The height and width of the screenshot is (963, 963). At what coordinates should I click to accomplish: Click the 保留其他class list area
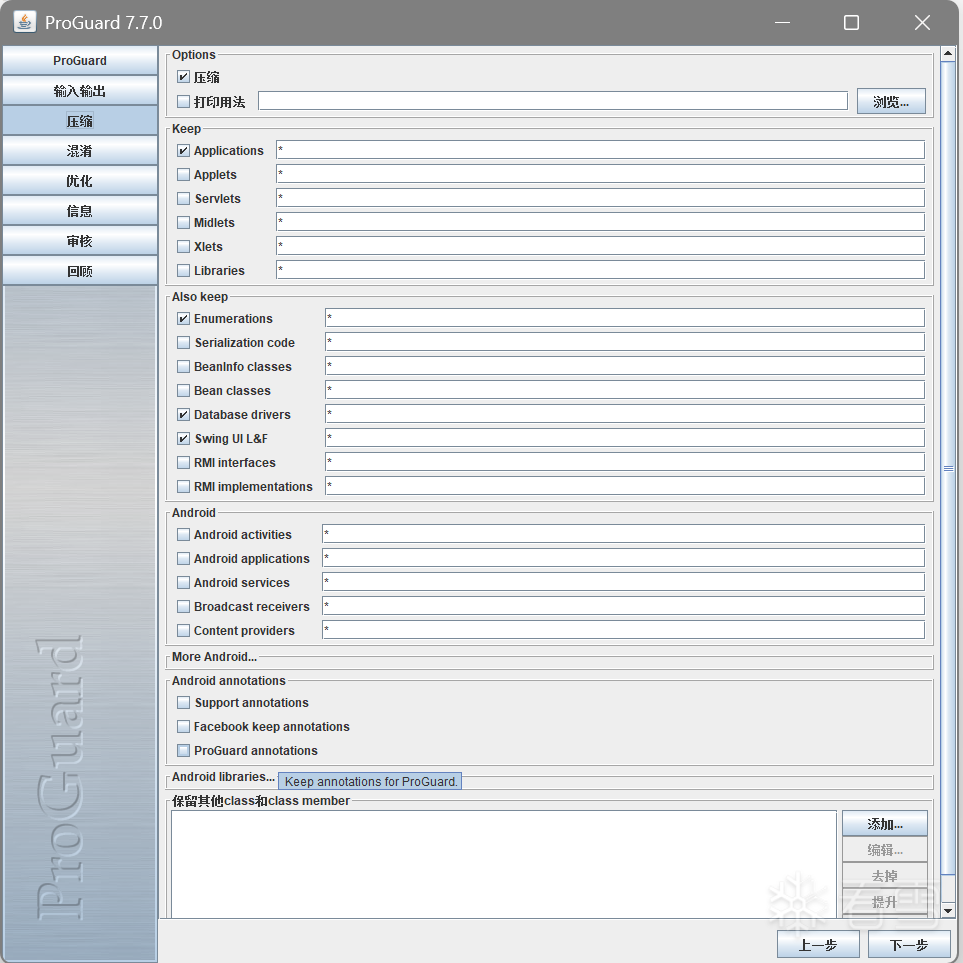pyautogui.click(x=504, y=864)
